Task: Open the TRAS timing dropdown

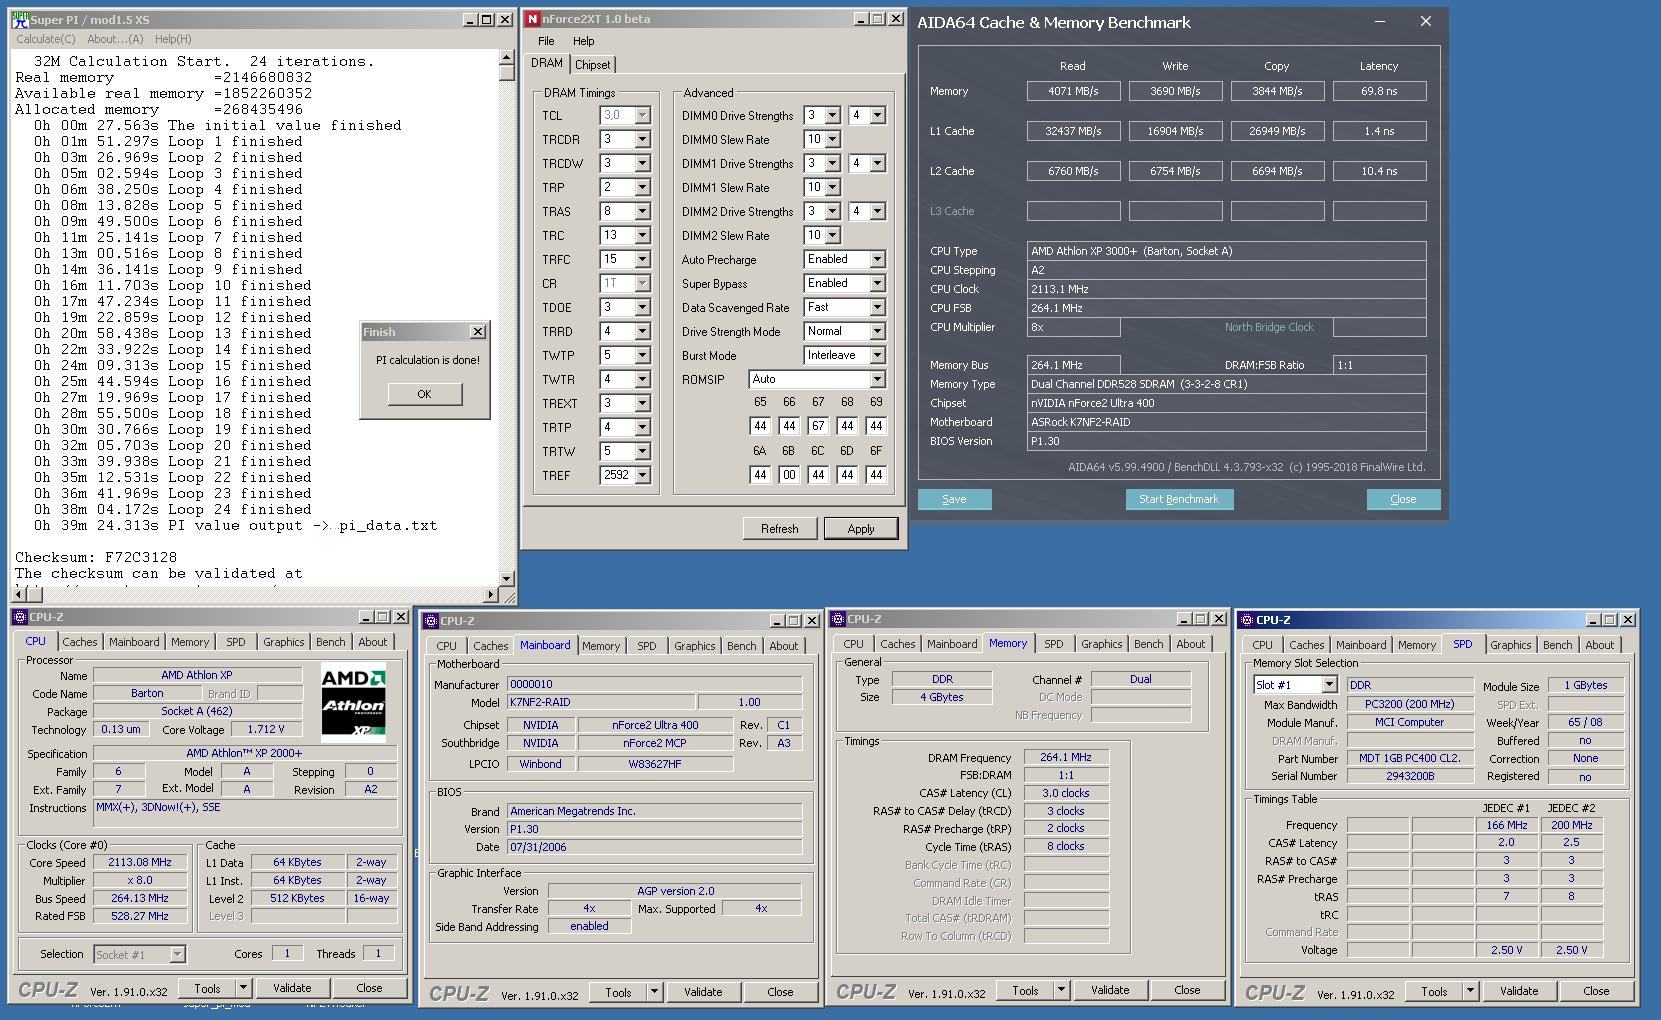Action: 642,212
